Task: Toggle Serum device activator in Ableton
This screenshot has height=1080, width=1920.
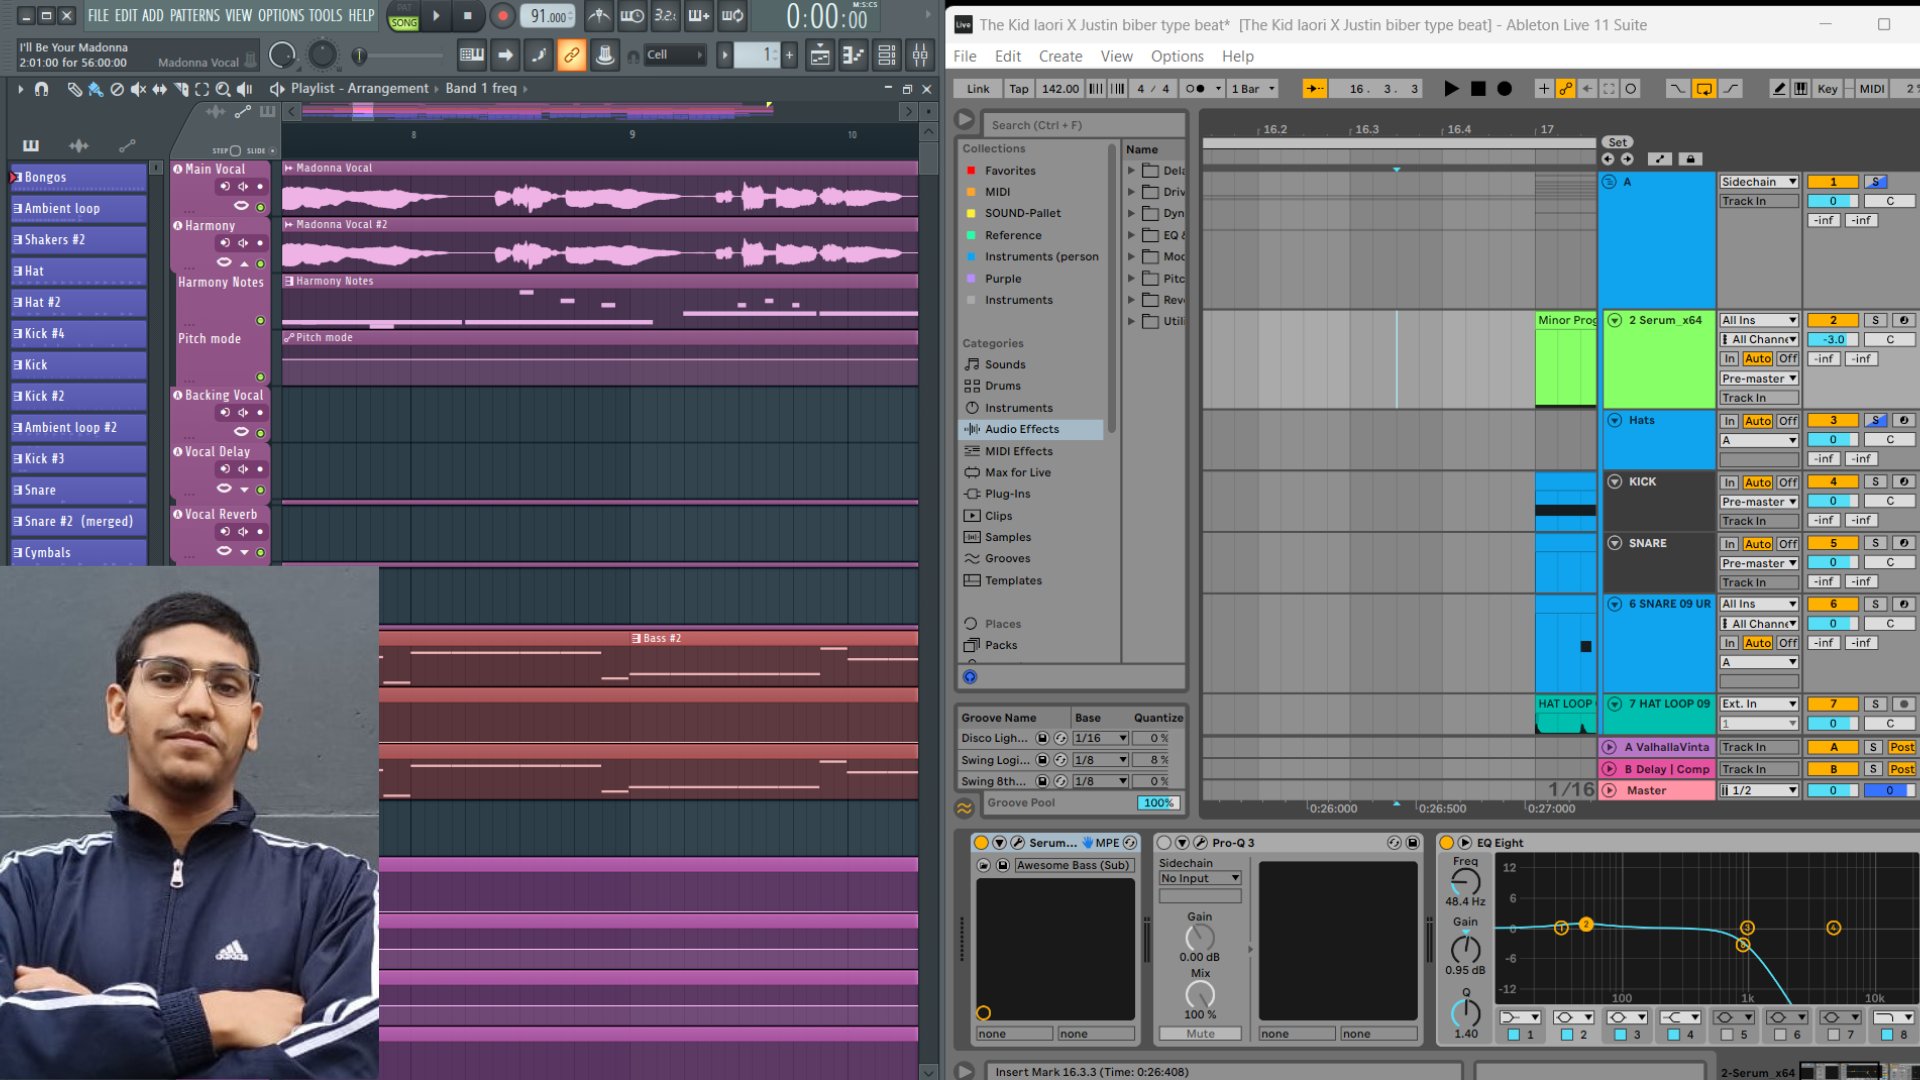Action: coord(981,843)
